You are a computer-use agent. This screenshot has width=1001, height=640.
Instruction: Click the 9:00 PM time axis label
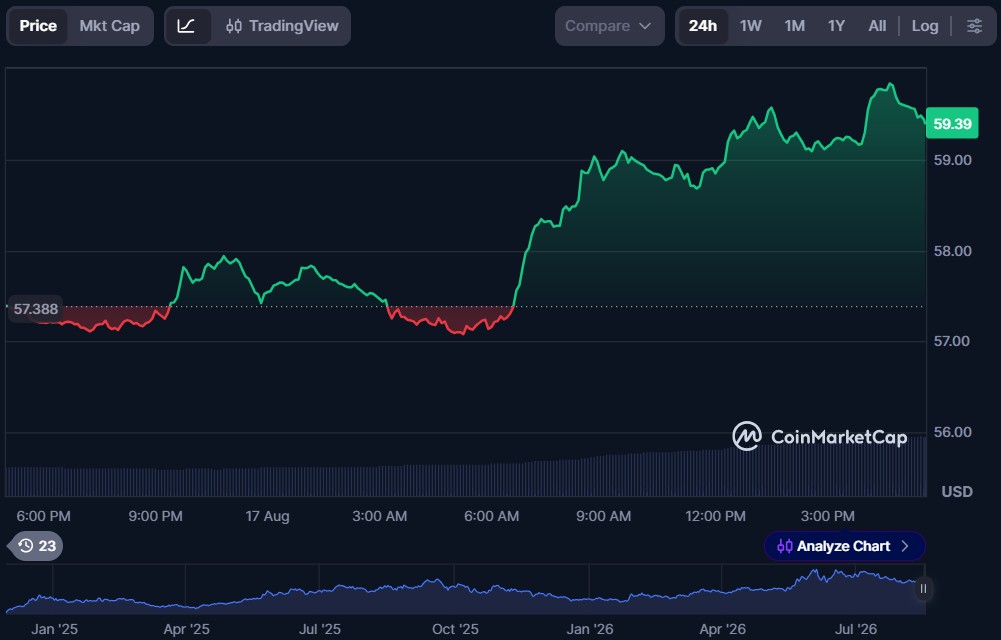click(155, 516)
